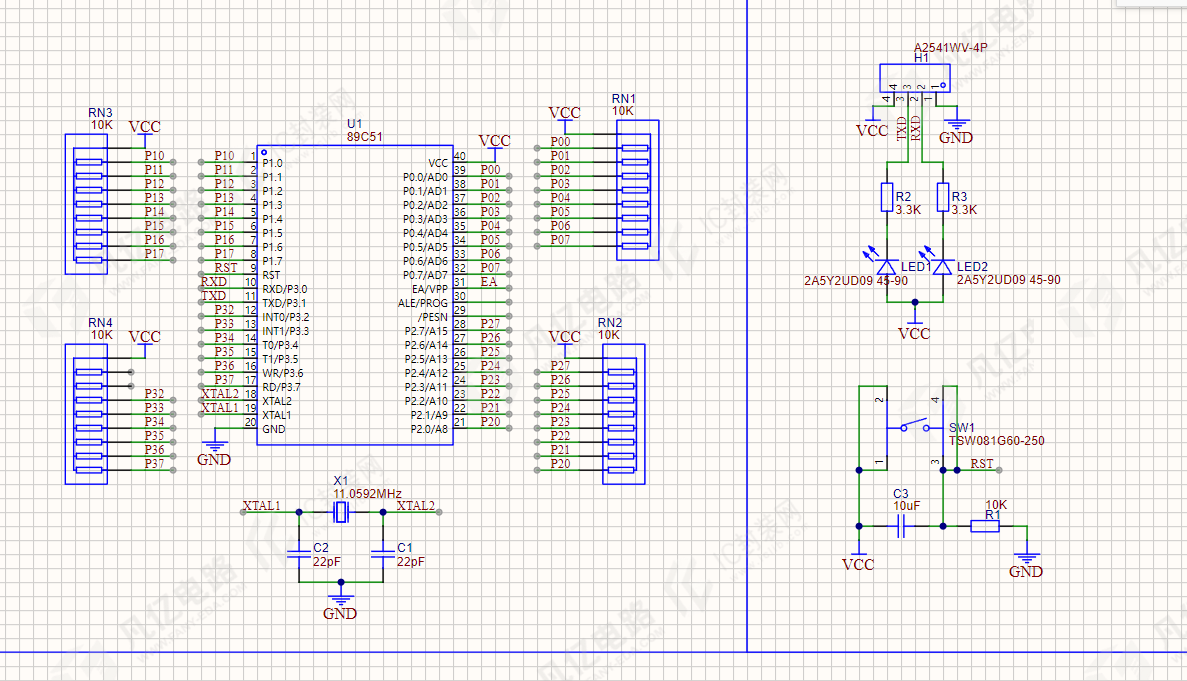
Task: Select the RN1 resistor network symbol
Action: click(637, 190)
